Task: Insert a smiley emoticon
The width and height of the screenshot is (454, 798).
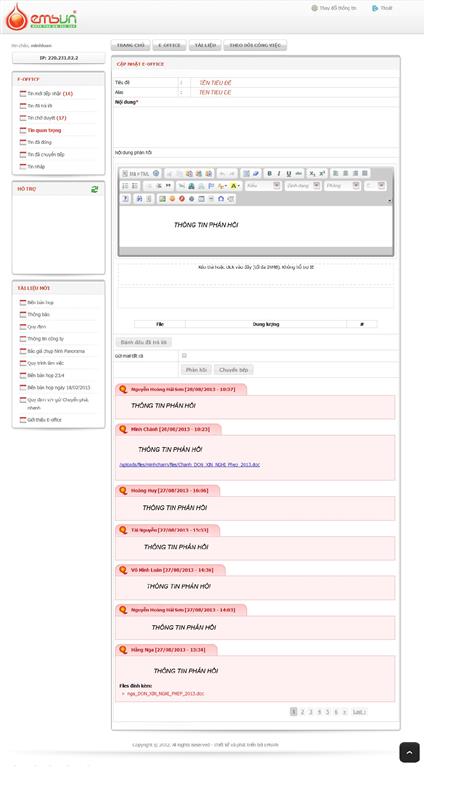Action: tap(172, 198)
